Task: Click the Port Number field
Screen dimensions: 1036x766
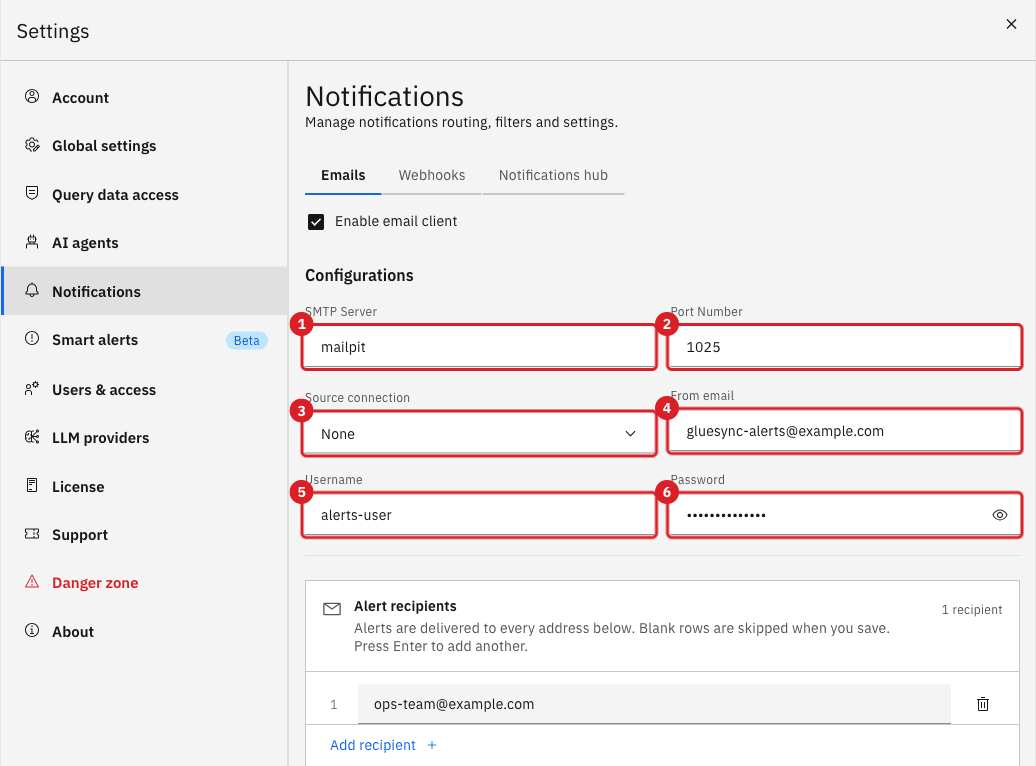Action: coord(844,347)
